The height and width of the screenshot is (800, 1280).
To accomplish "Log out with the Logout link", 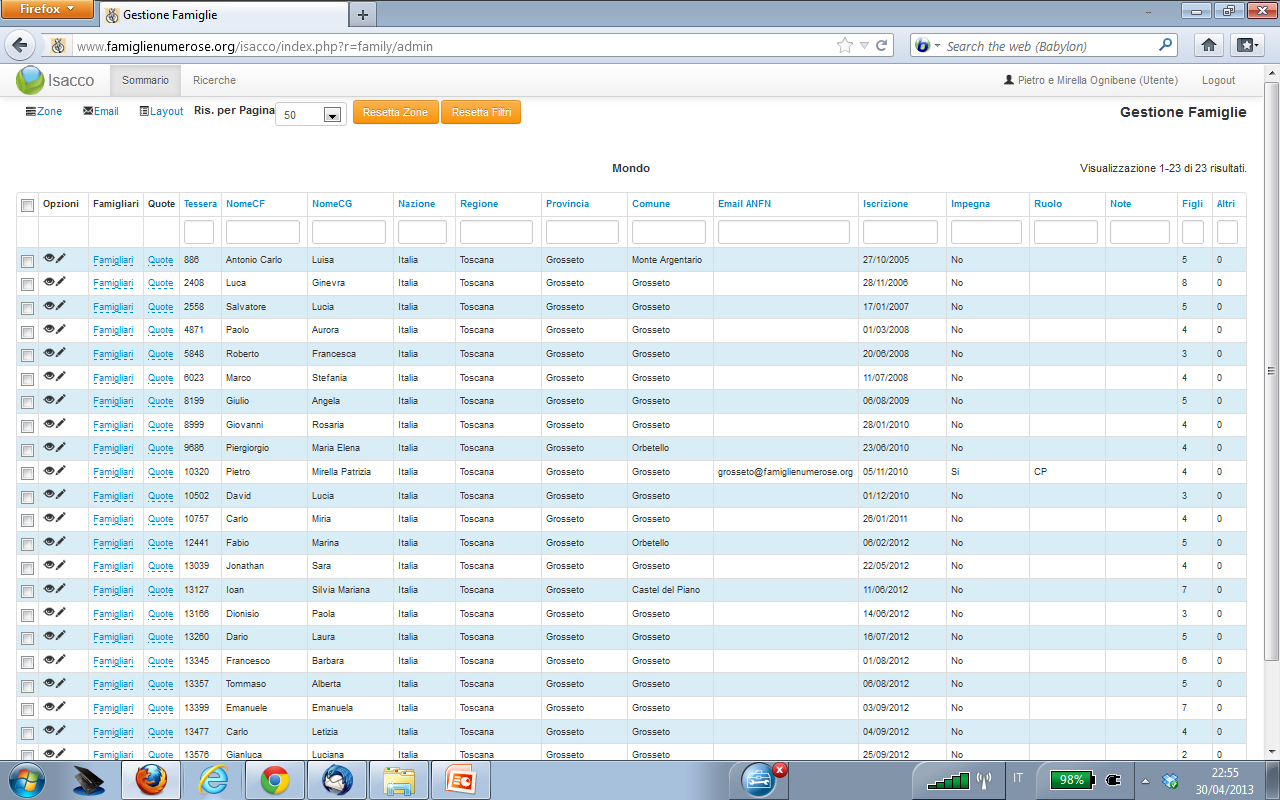I will pos(1218,80).
